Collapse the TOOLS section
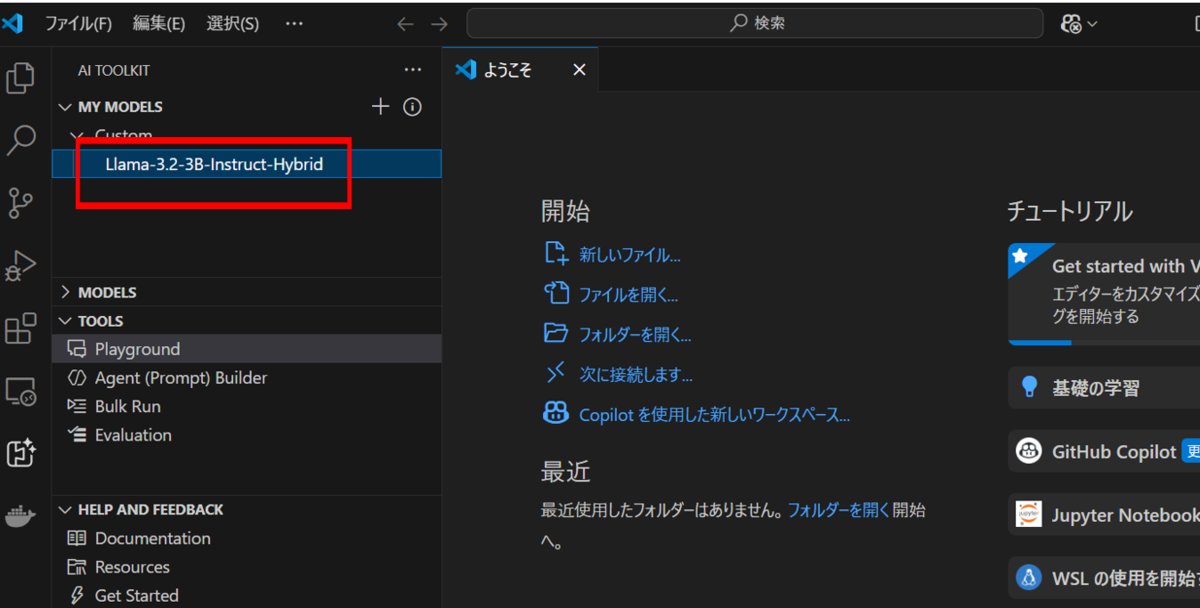Screen dimensions: 1200x608 pos(66,321)
